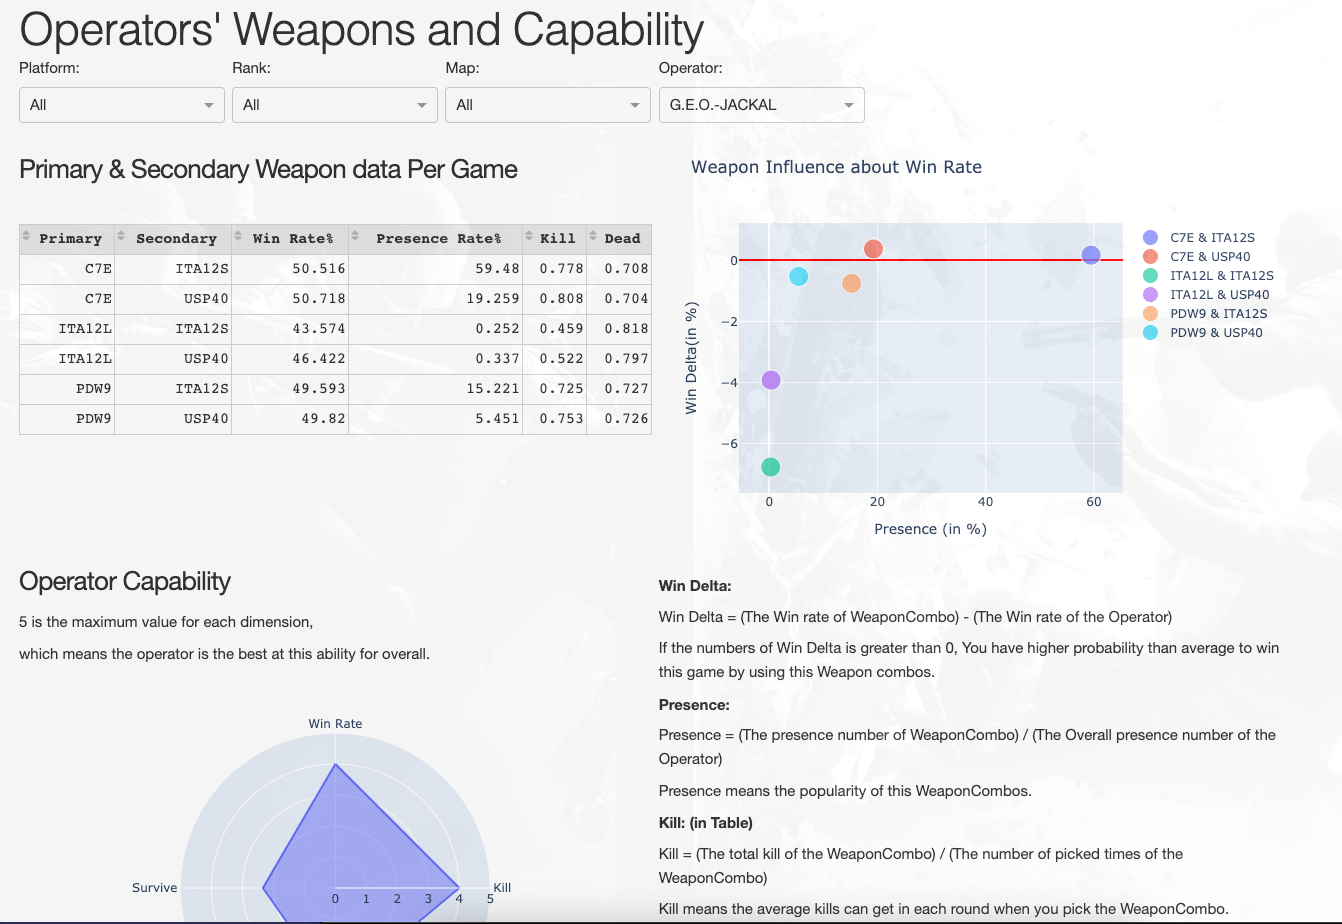Screen dimensions: 1342x924
Task: Open the Map dropdown
Action: pos(547,104)
